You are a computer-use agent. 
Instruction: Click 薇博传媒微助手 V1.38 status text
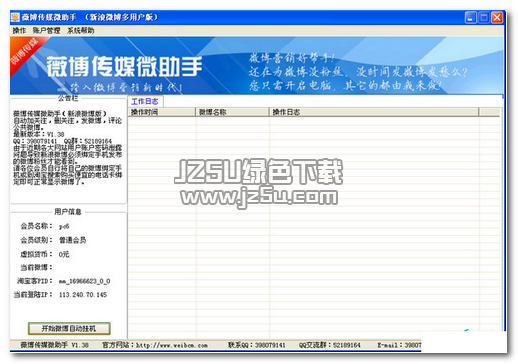click(x=55, y=345)
